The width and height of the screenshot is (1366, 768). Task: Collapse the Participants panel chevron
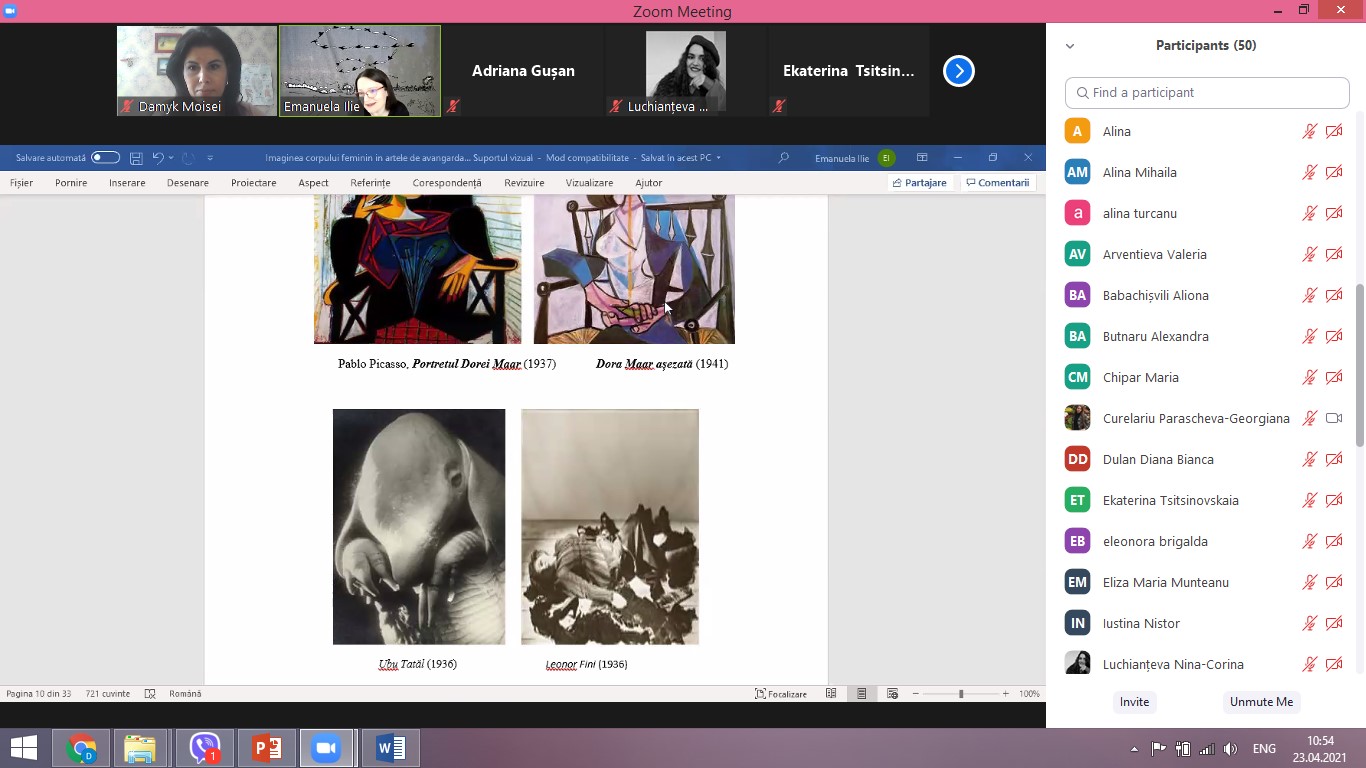coord(1070,46)
